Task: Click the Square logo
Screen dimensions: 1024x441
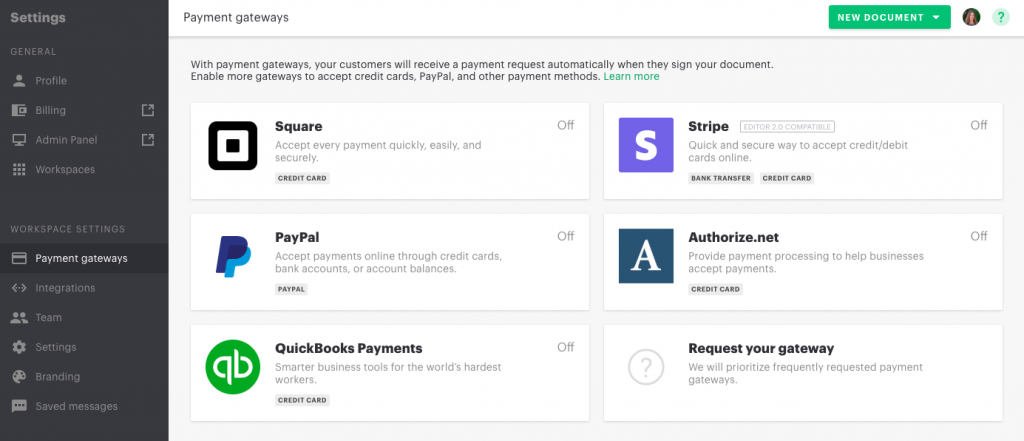Action: click(x=232, y=146)
